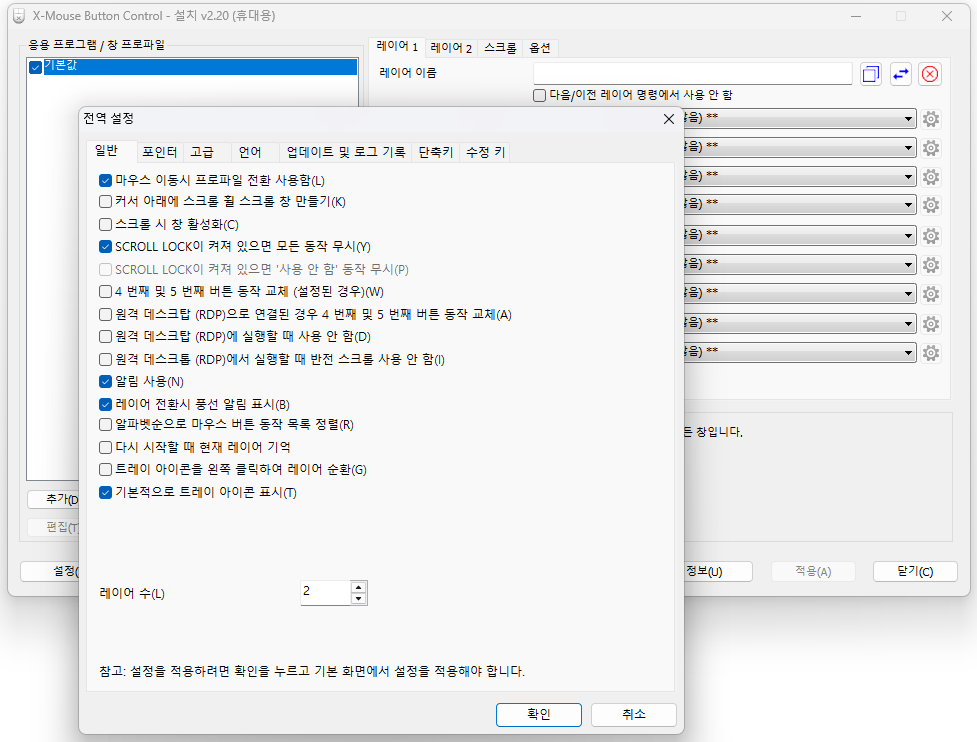Open the sixth row's gear settings icon

[x=931, y=265]
